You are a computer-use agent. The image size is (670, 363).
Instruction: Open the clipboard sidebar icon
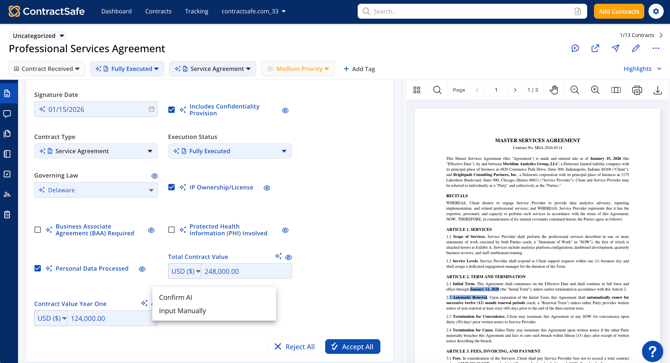[7, 214]
